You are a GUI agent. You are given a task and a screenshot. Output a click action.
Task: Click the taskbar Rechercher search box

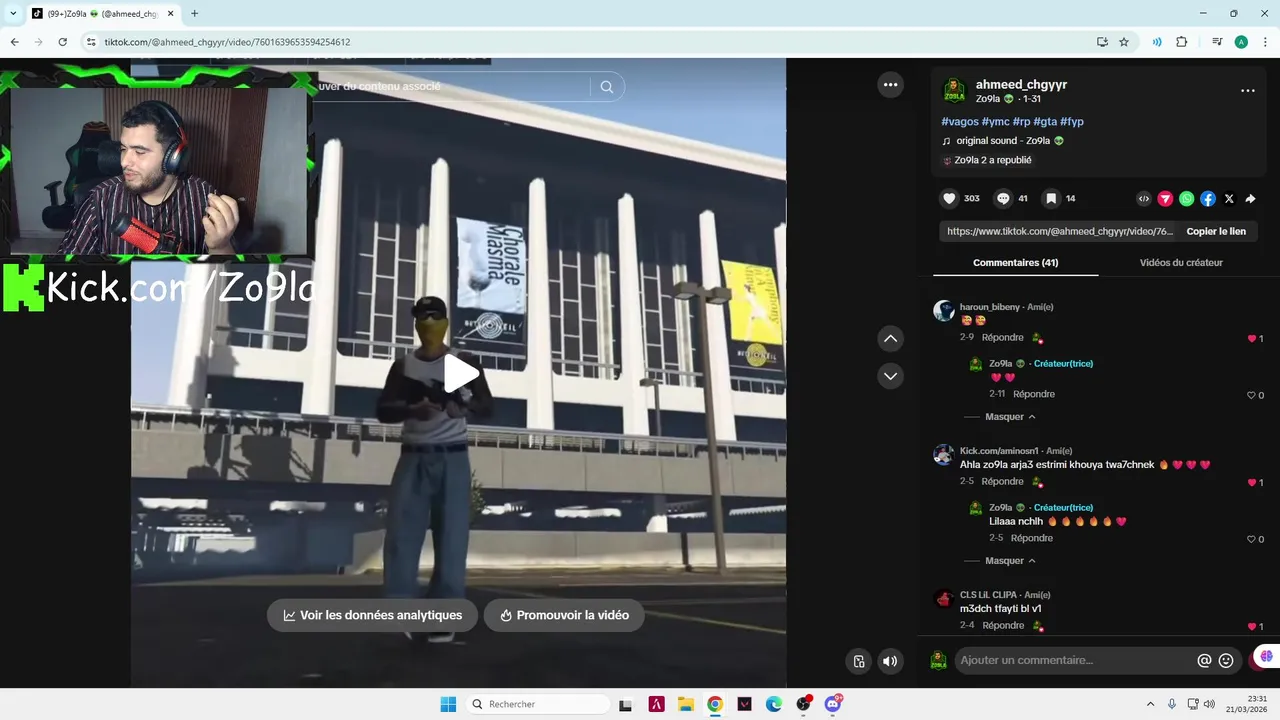[x=538, y=704]
